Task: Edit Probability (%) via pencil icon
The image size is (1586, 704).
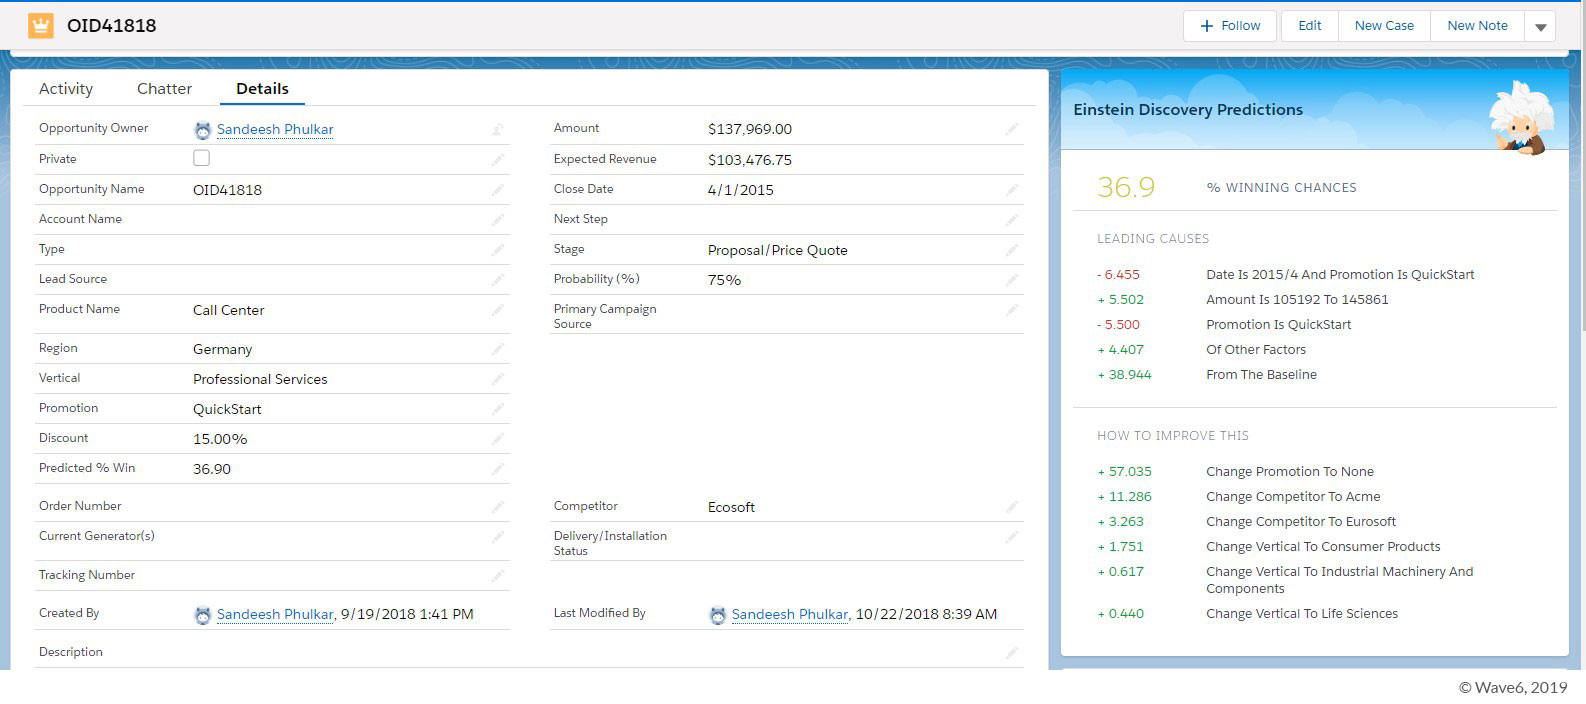Action: pos(1011,280)
